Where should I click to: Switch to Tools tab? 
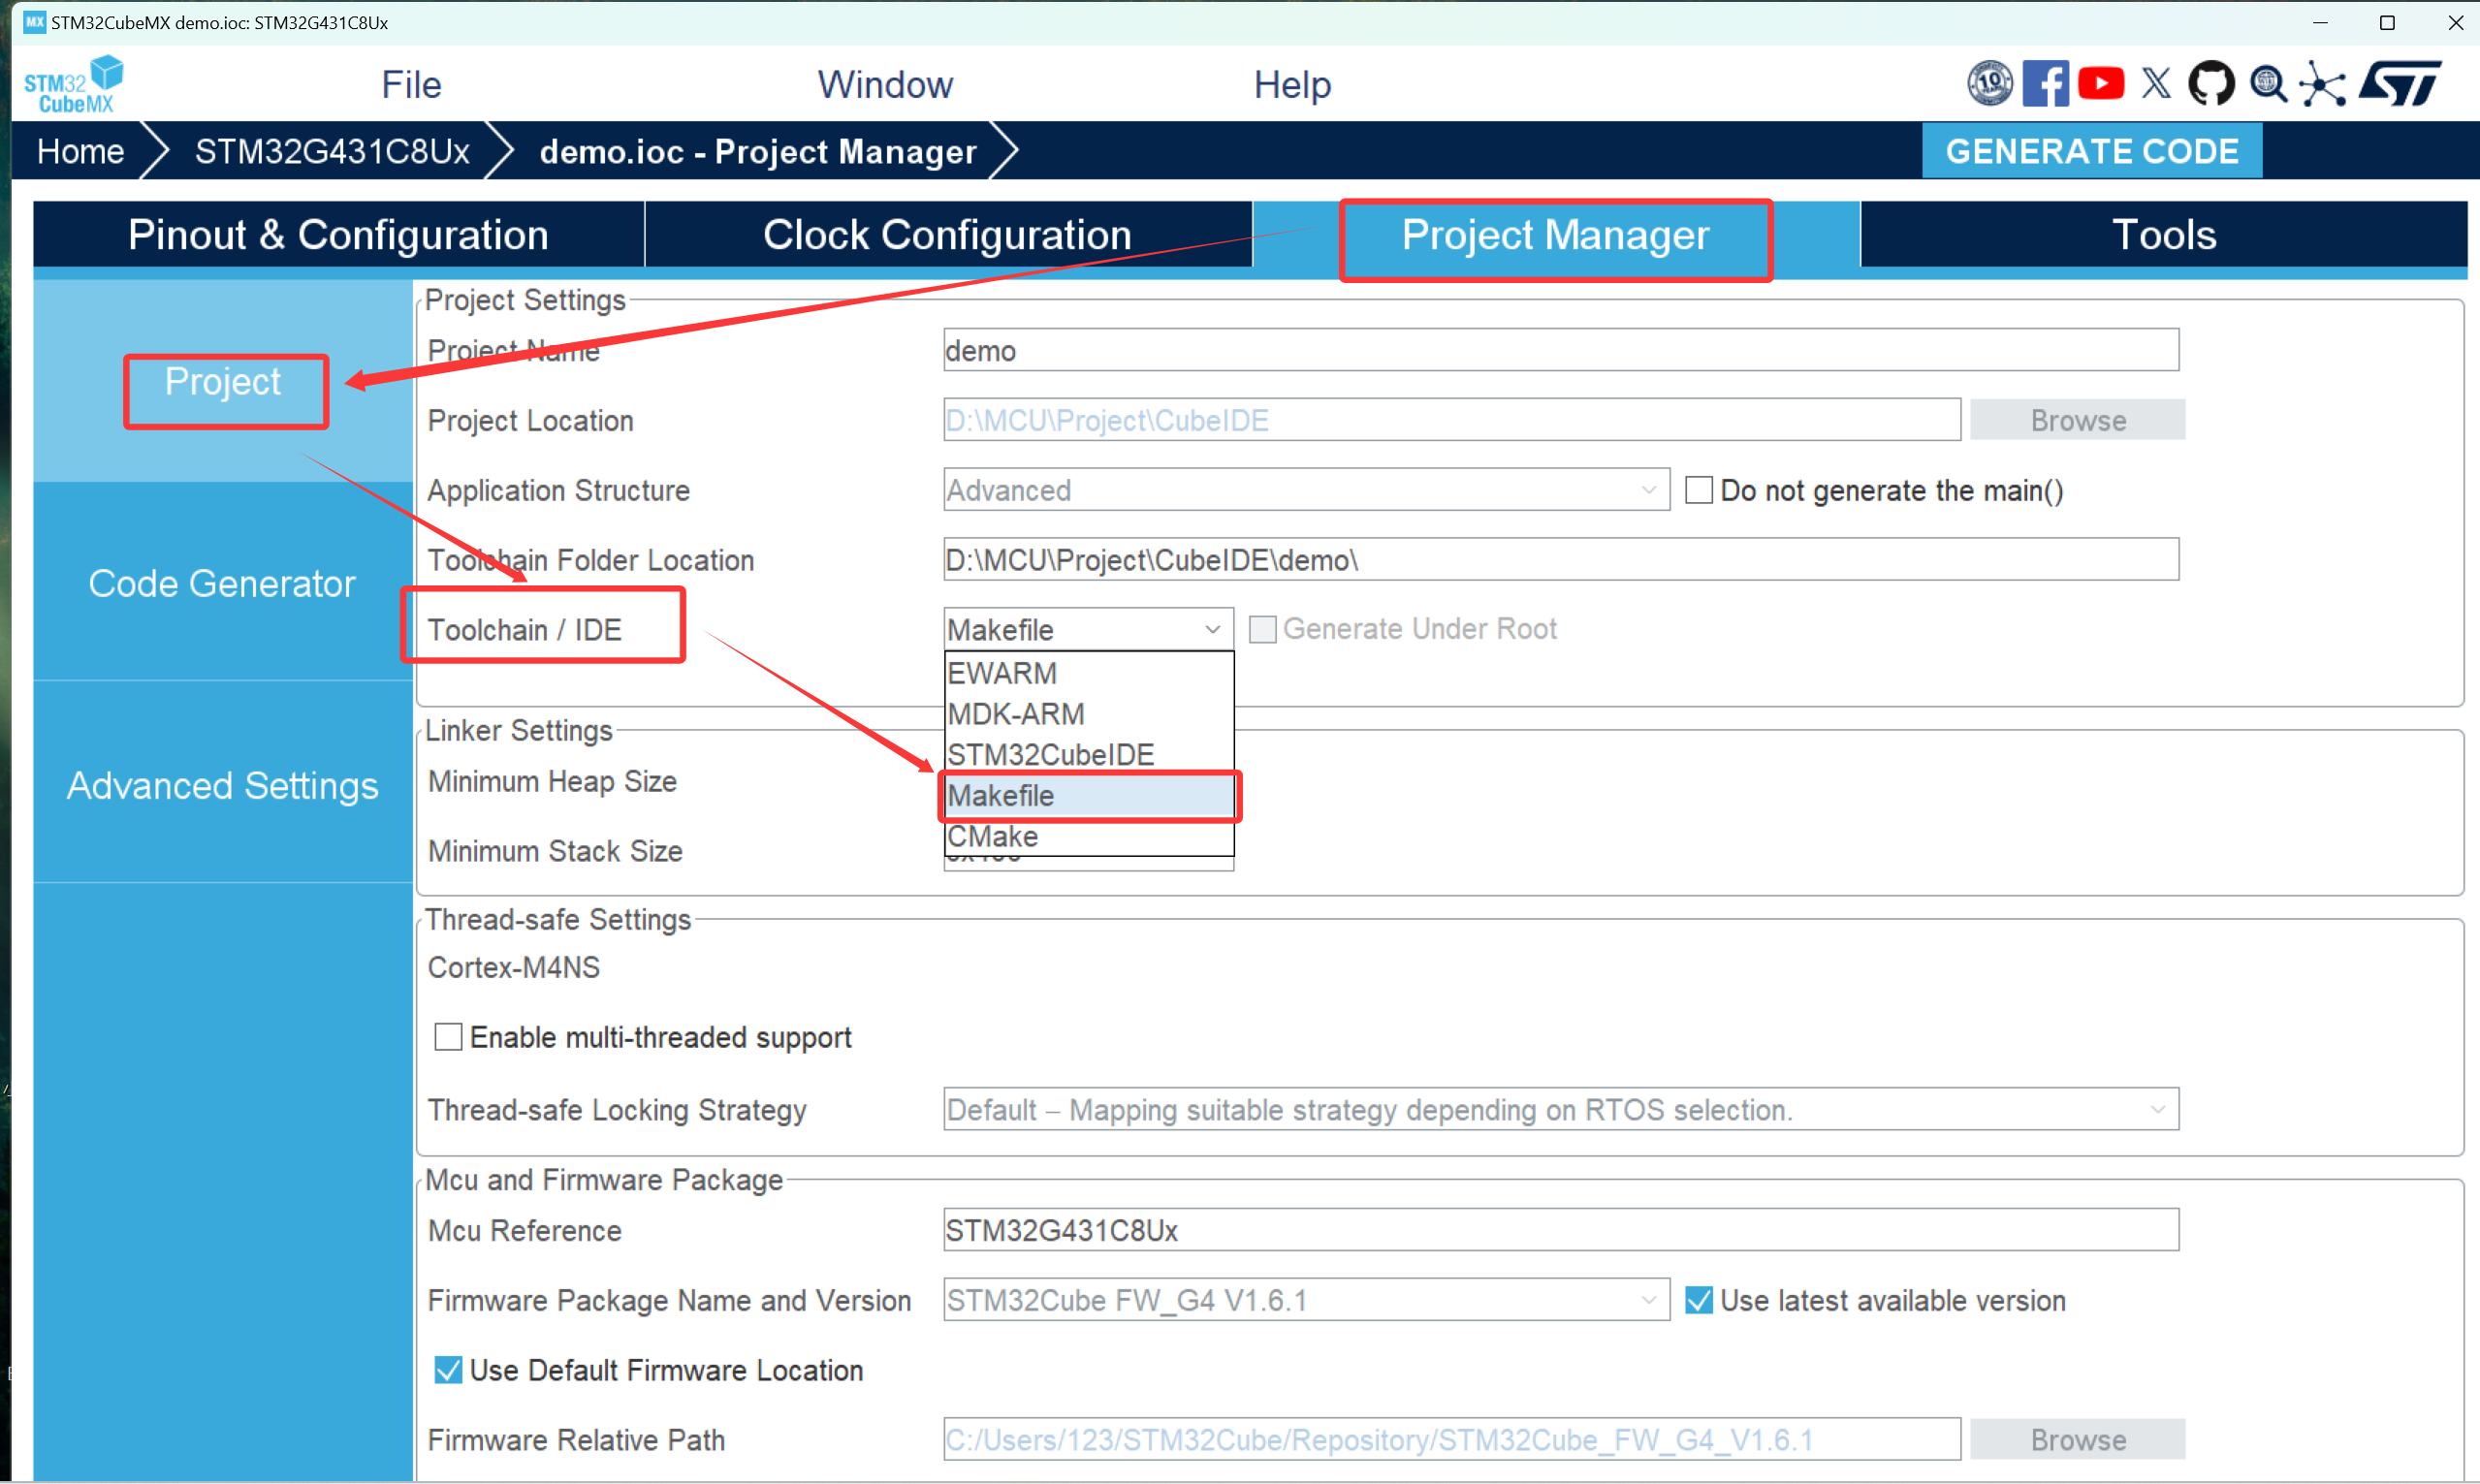[x=2163, y=235]
